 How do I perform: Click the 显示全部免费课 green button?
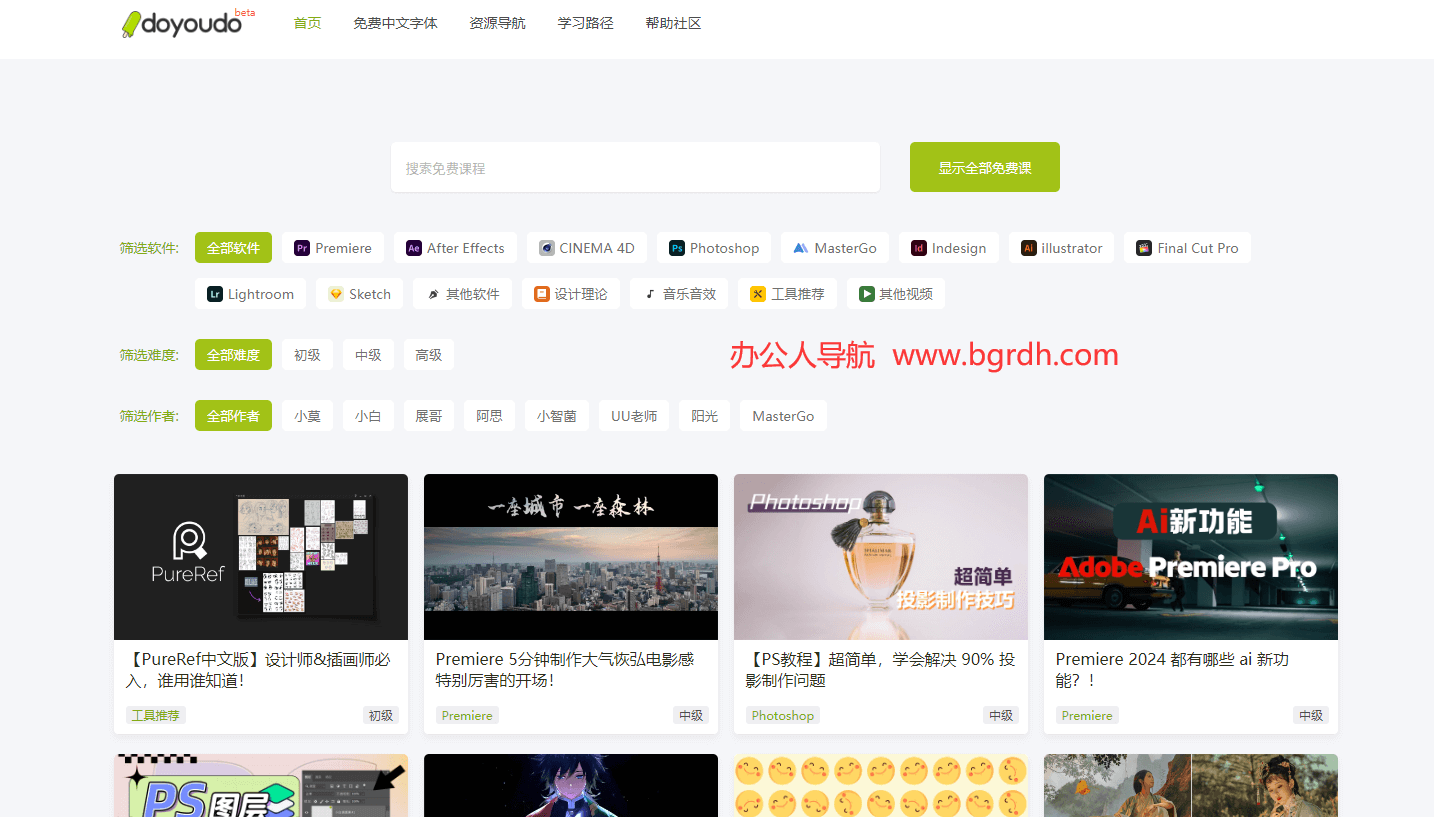pos(984,167)
